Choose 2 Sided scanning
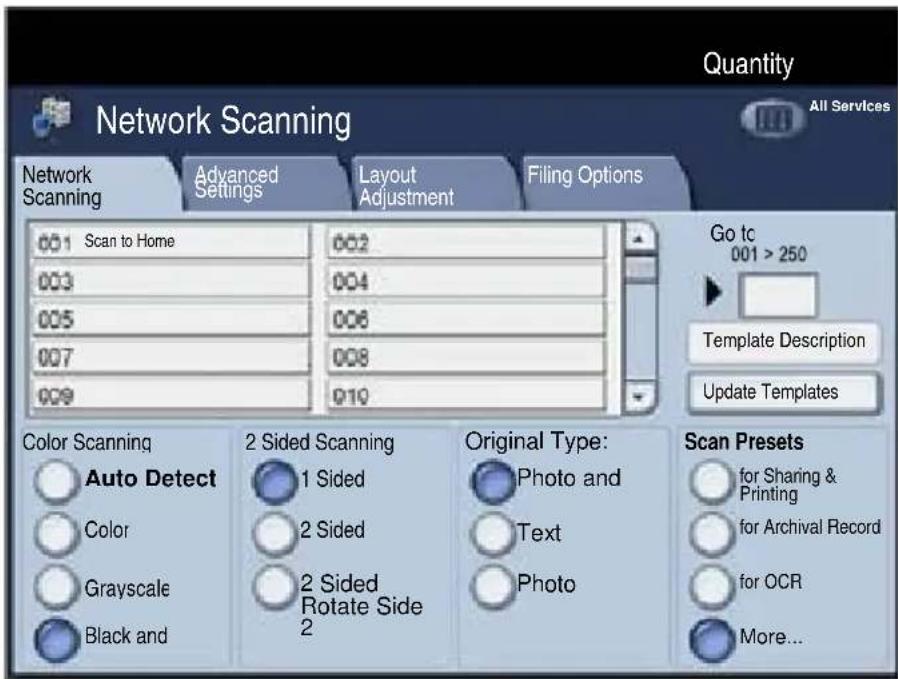 pyautogui.click(x=274, y=534)
